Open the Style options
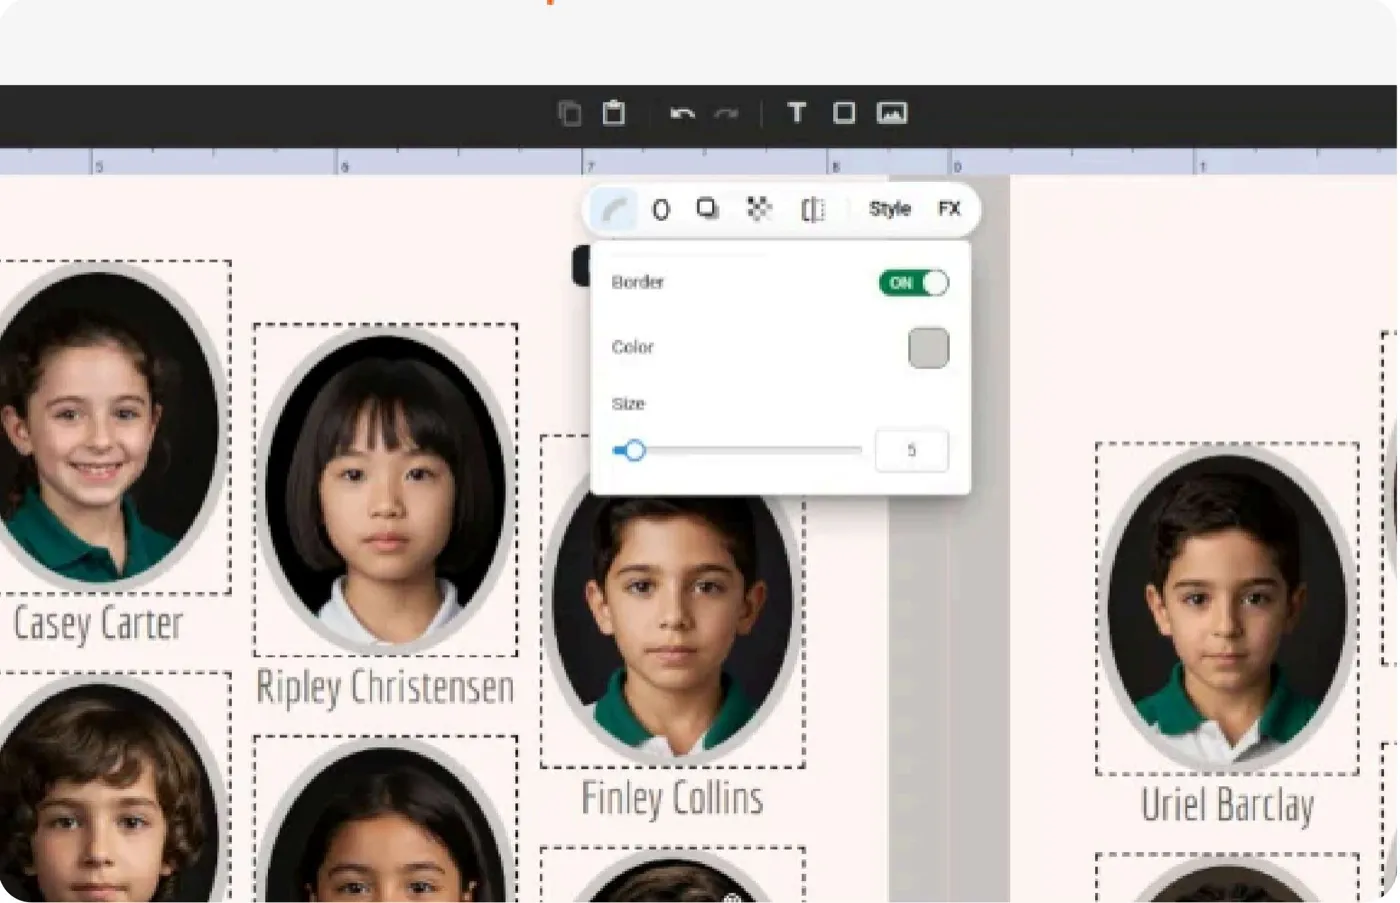Screen dimensions: 1400x903 pyautogui.click(x=890, y=208)
